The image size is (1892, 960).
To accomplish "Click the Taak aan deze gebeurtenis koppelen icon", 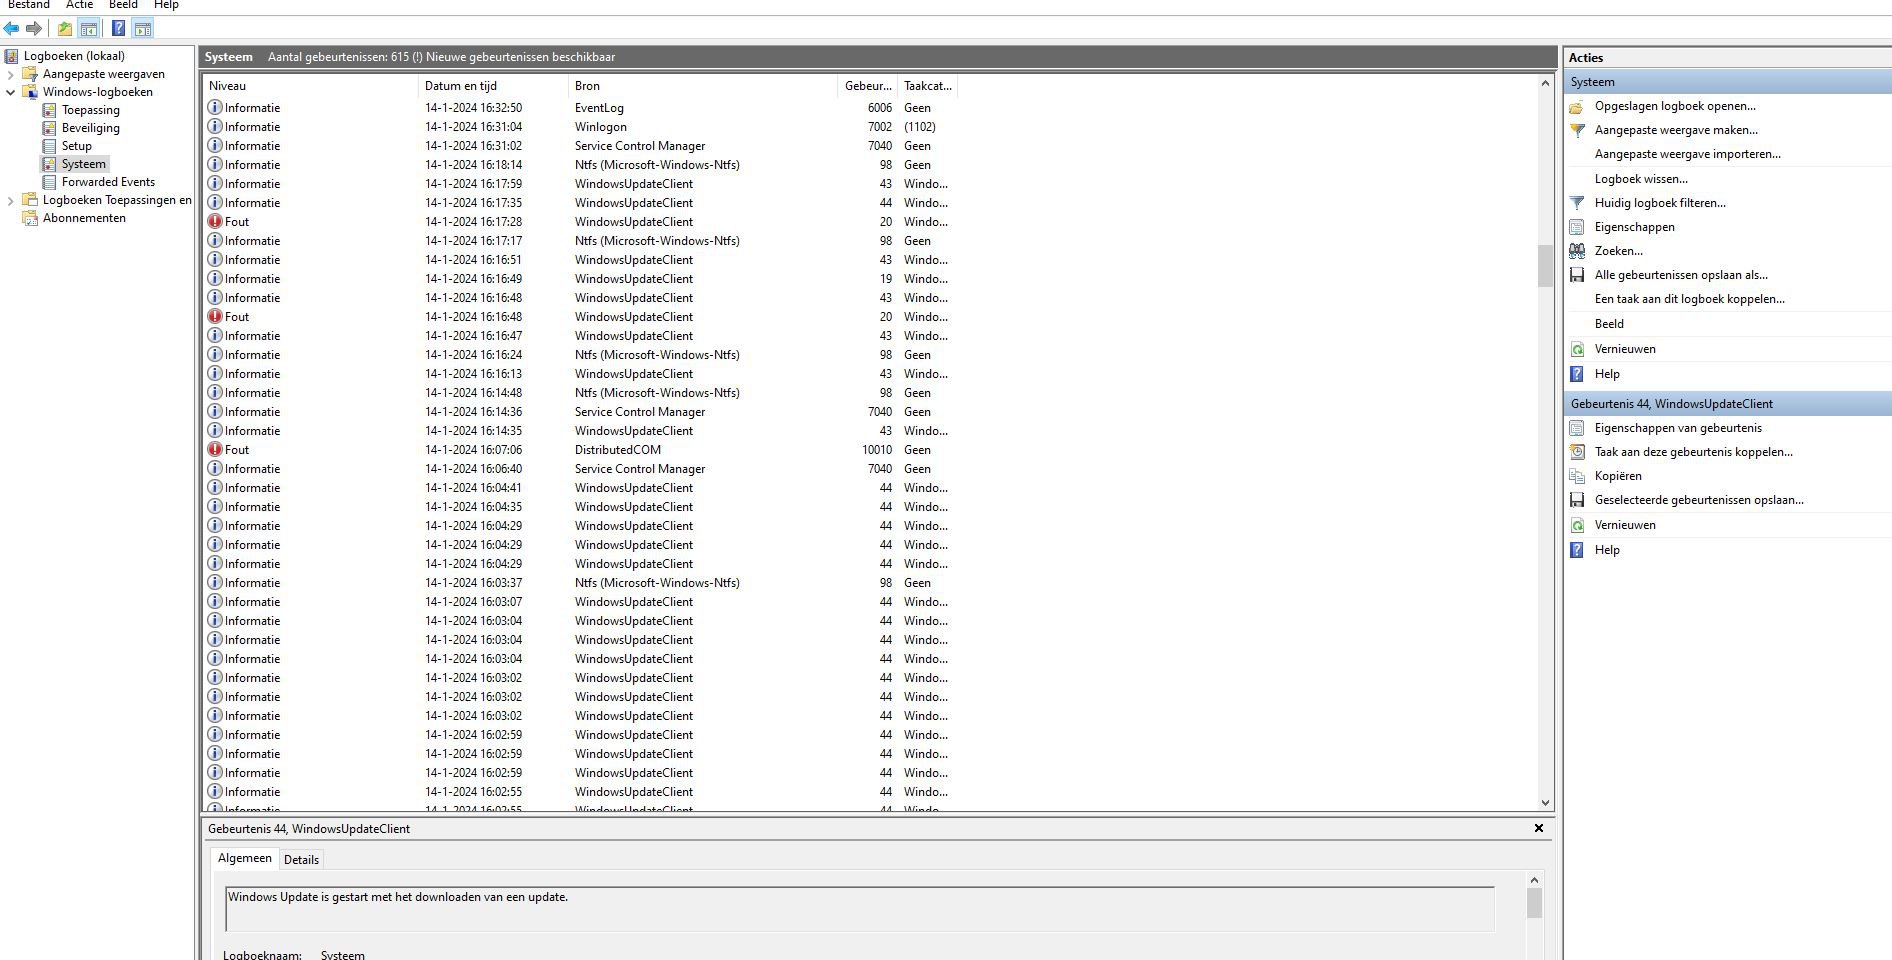I will pyautogui.click(x=1577, y=452).
